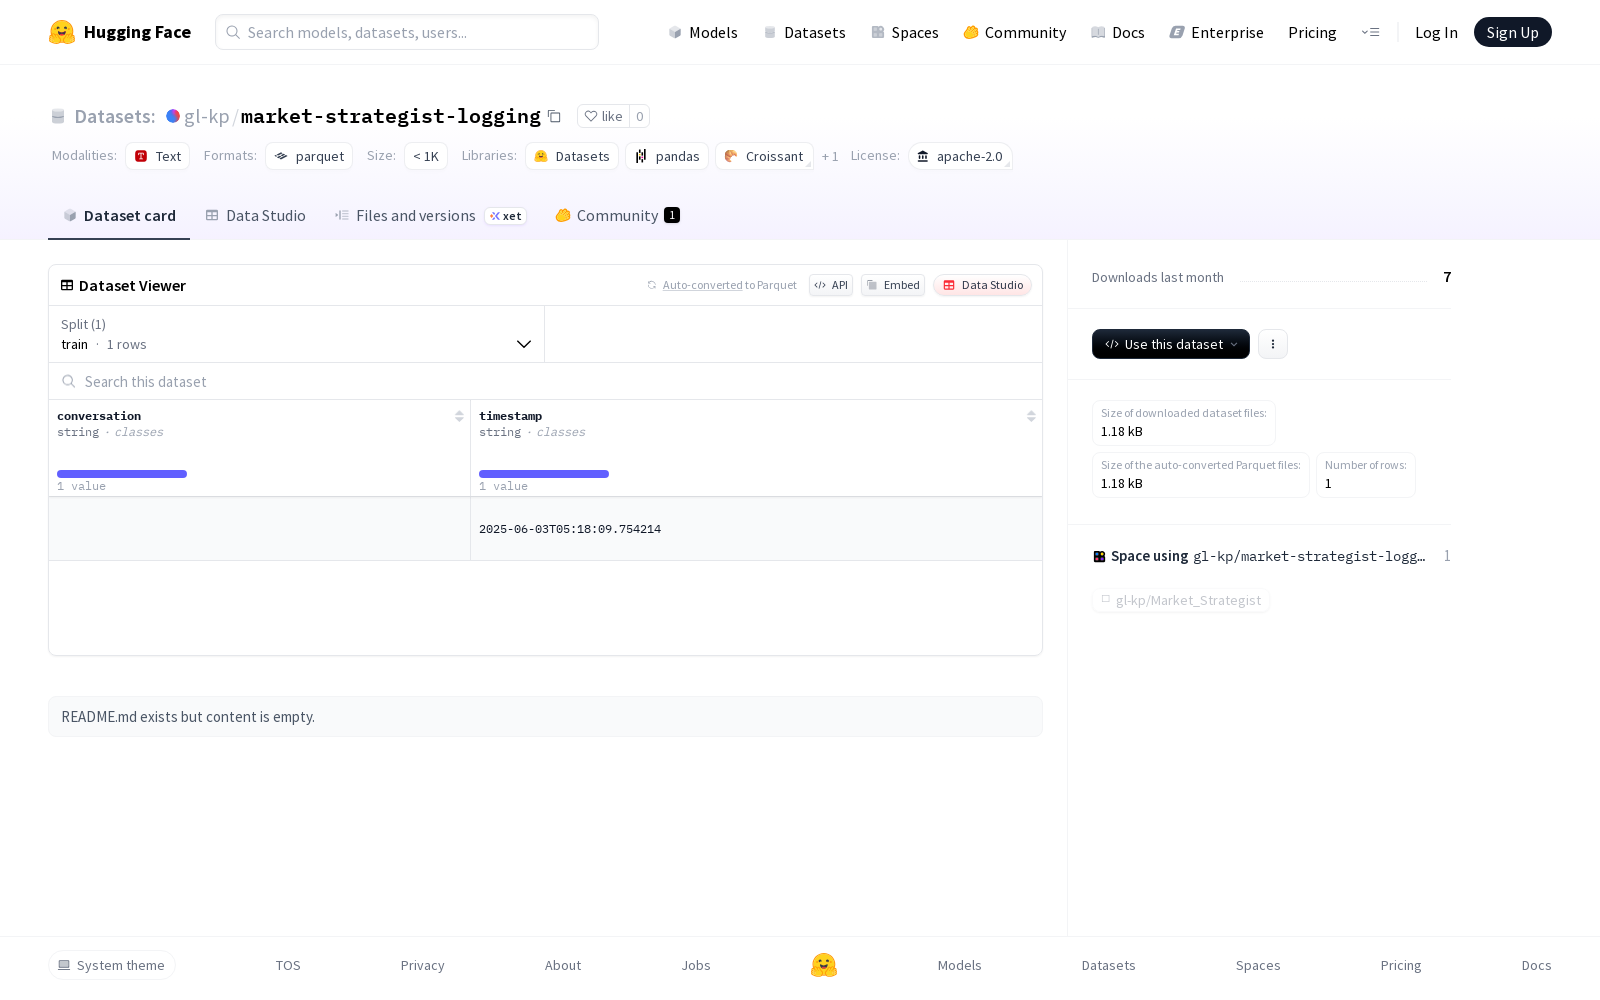Select the Text modality tag
This screenshot has width=1600, height=1000.
click(158, 156)
